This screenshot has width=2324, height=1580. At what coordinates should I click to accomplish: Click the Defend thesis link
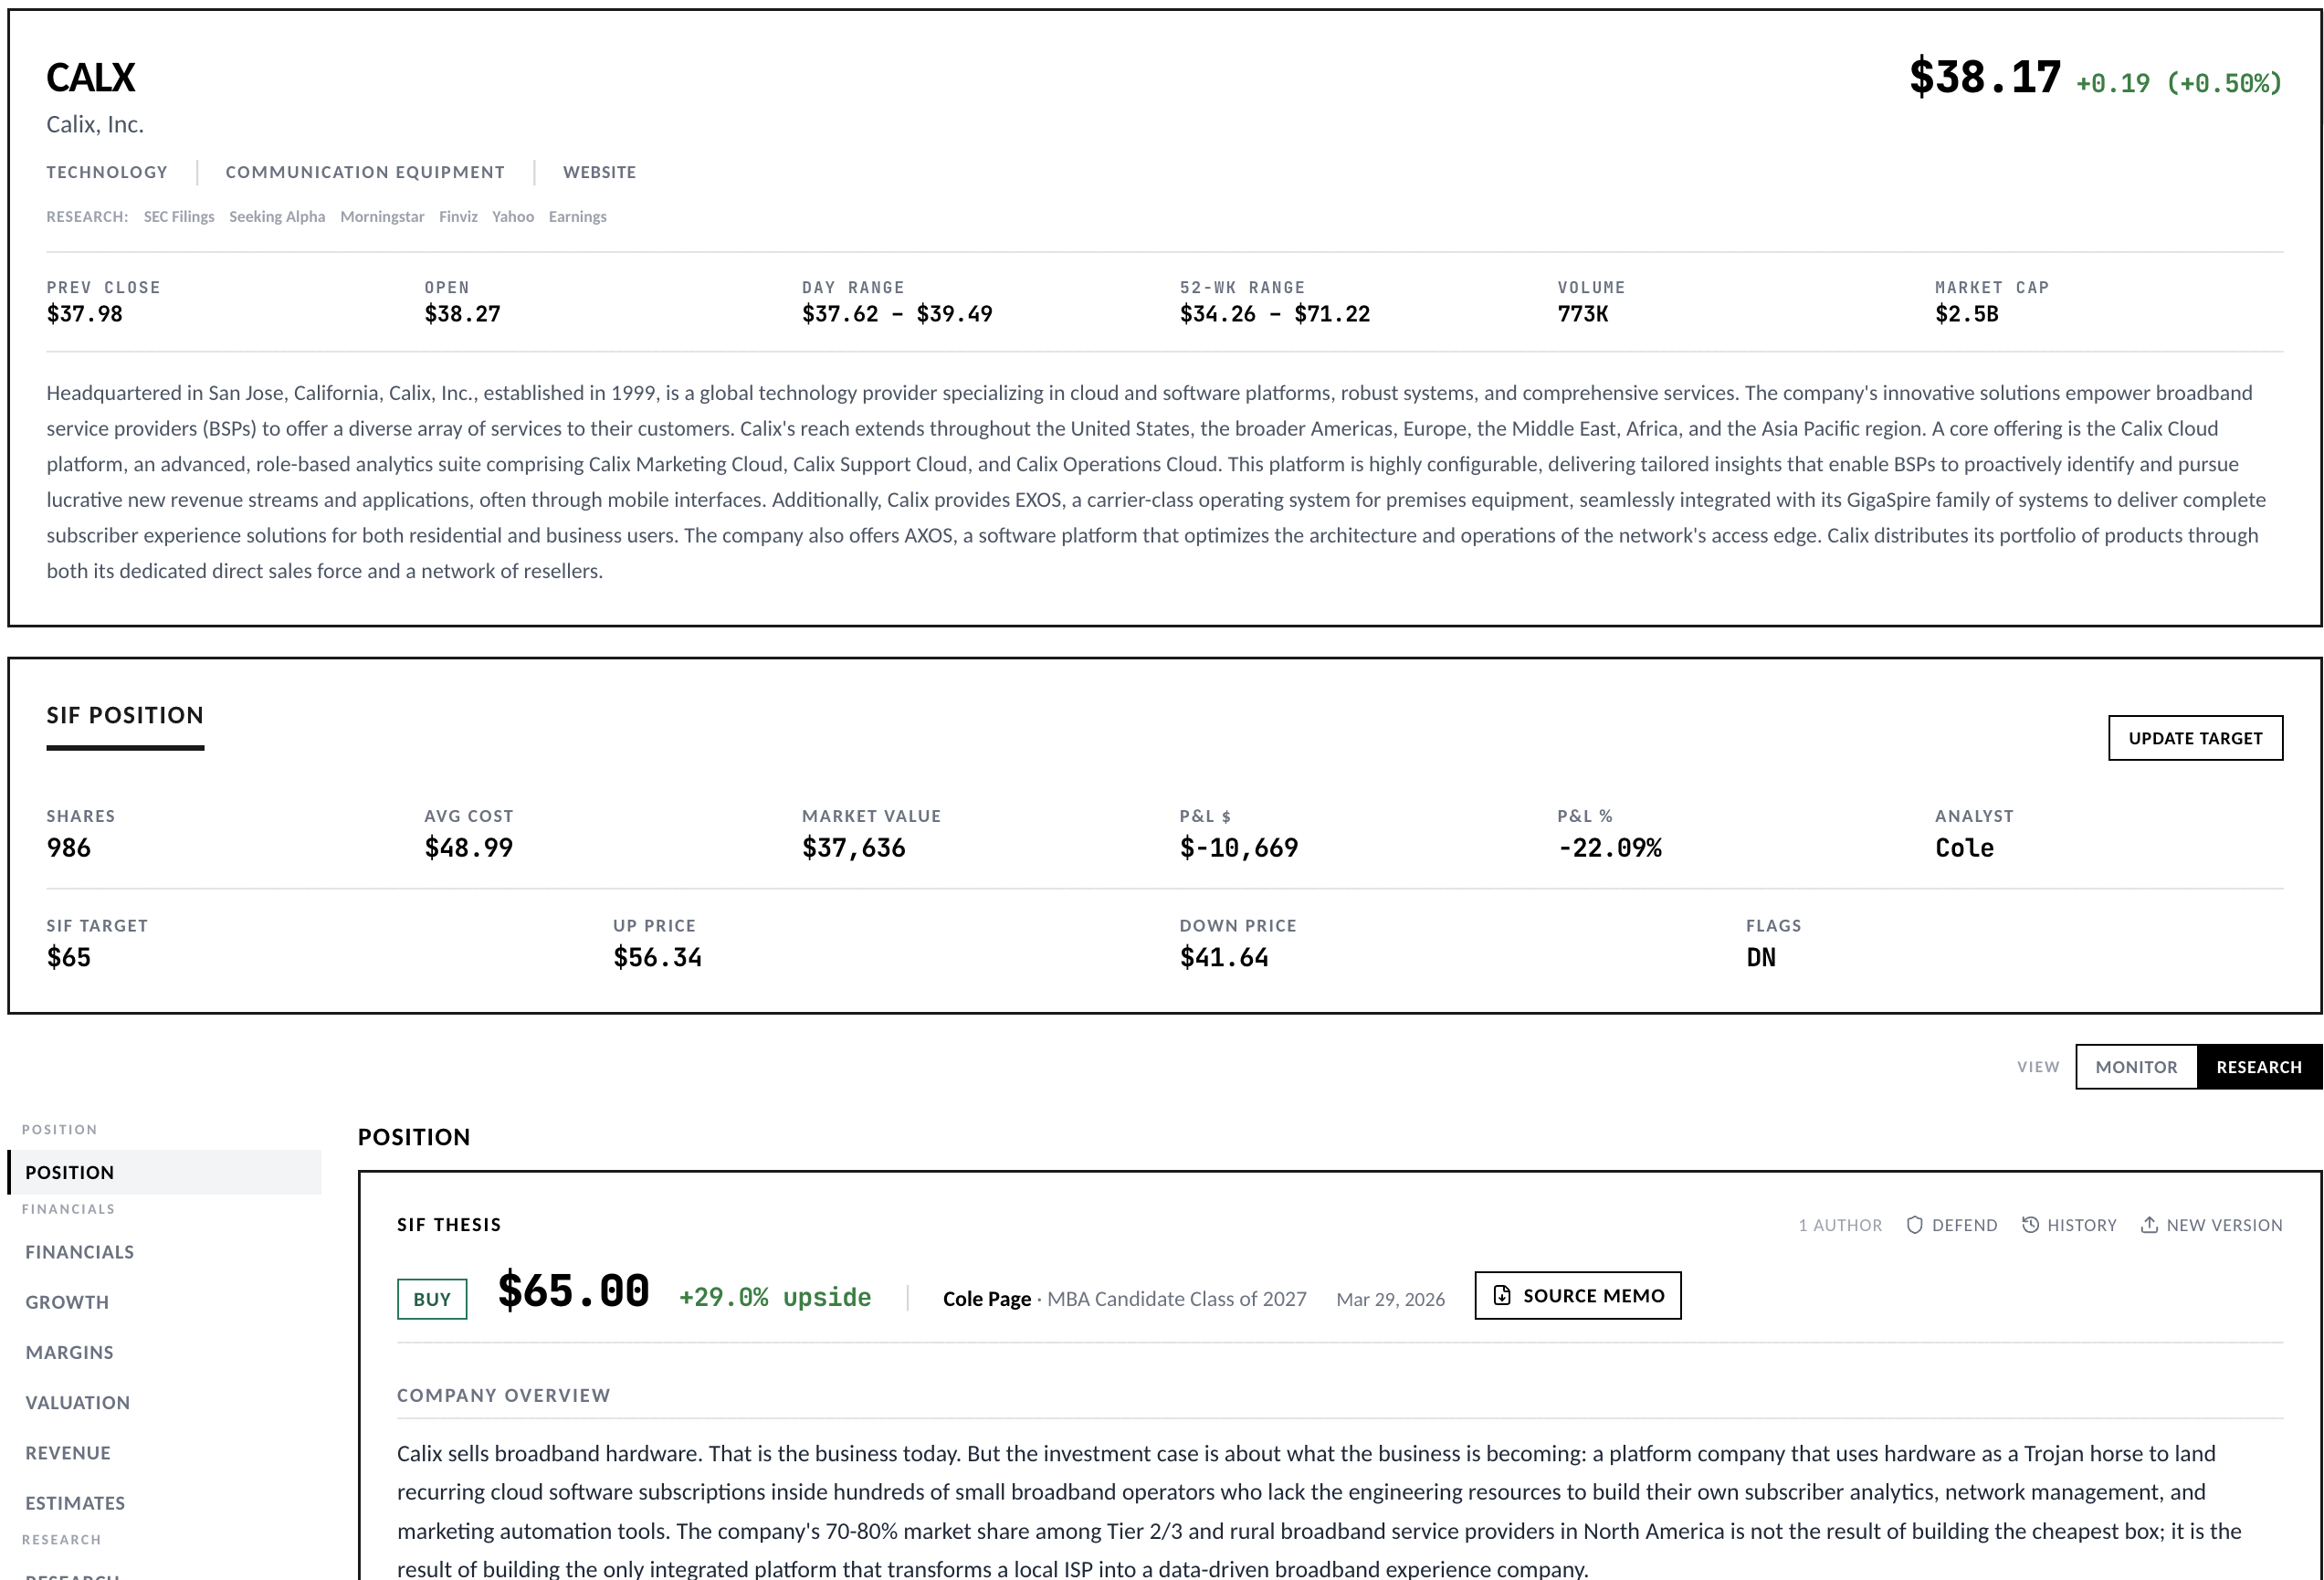1952,1225
